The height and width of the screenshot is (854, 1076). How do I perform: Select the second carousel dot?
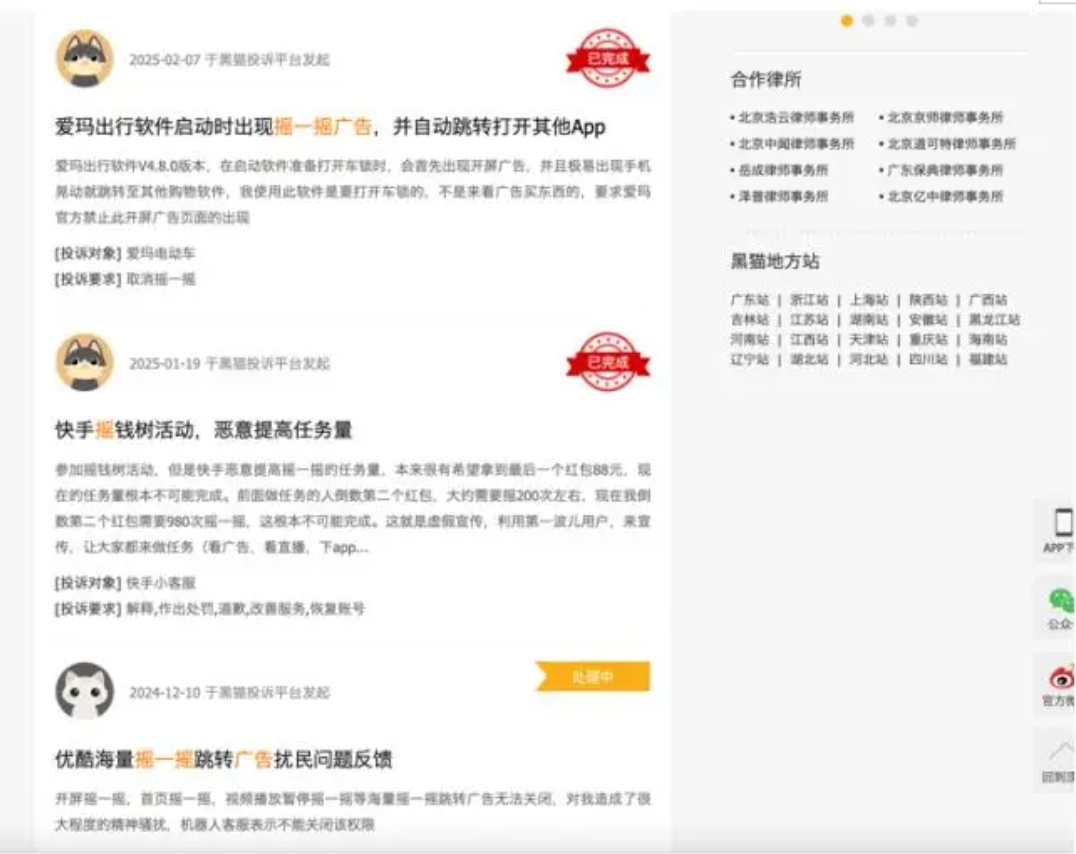tap(868, 21)
